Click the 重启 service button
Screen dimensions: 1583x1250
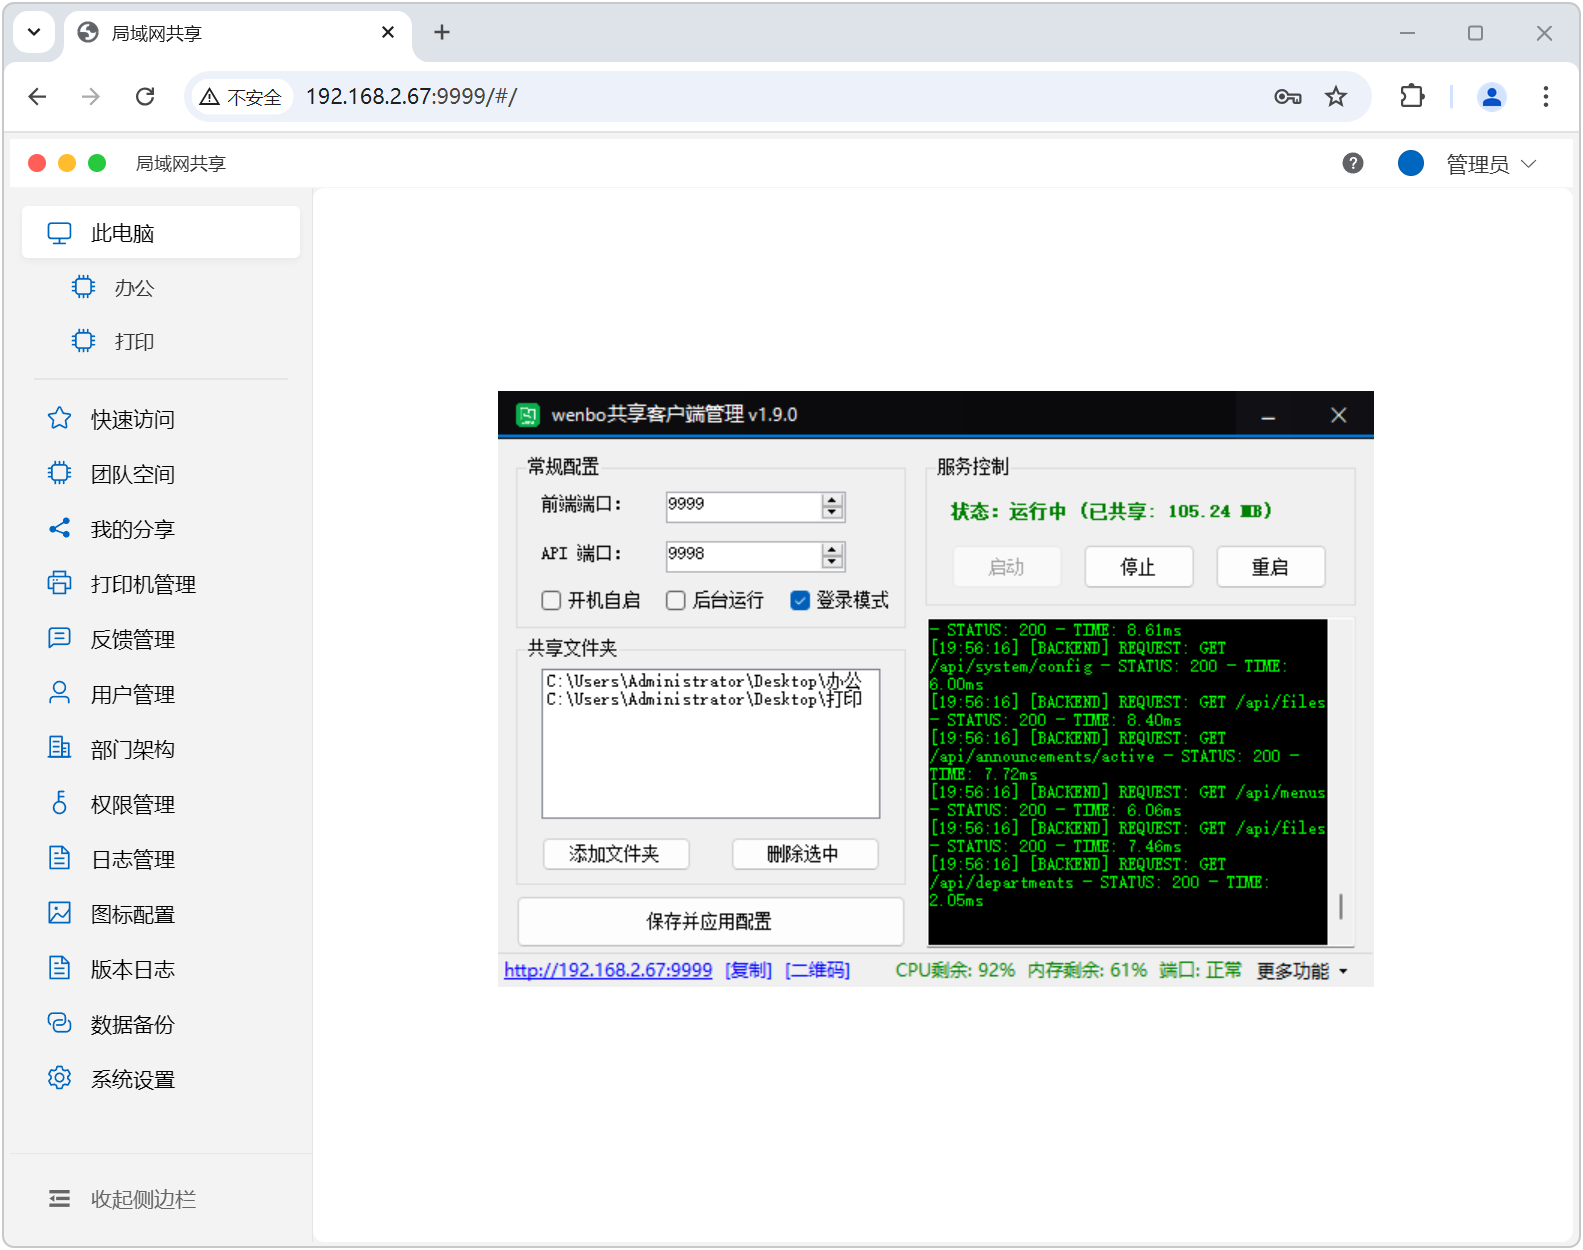(1270, 567)
